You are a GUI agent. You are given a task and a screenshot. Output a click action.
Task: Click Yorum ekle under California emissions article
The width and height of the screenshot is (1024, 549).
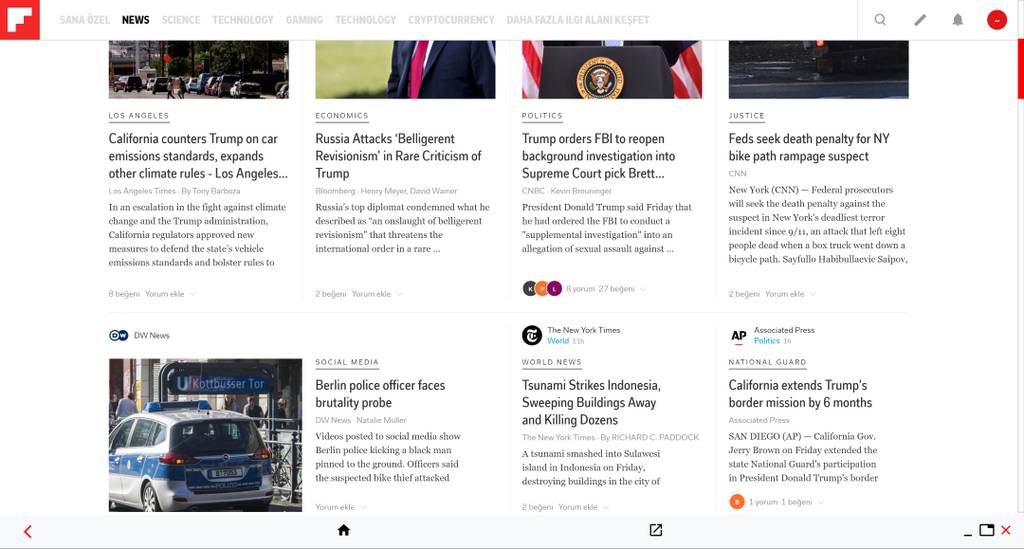(x=165, y=294)
